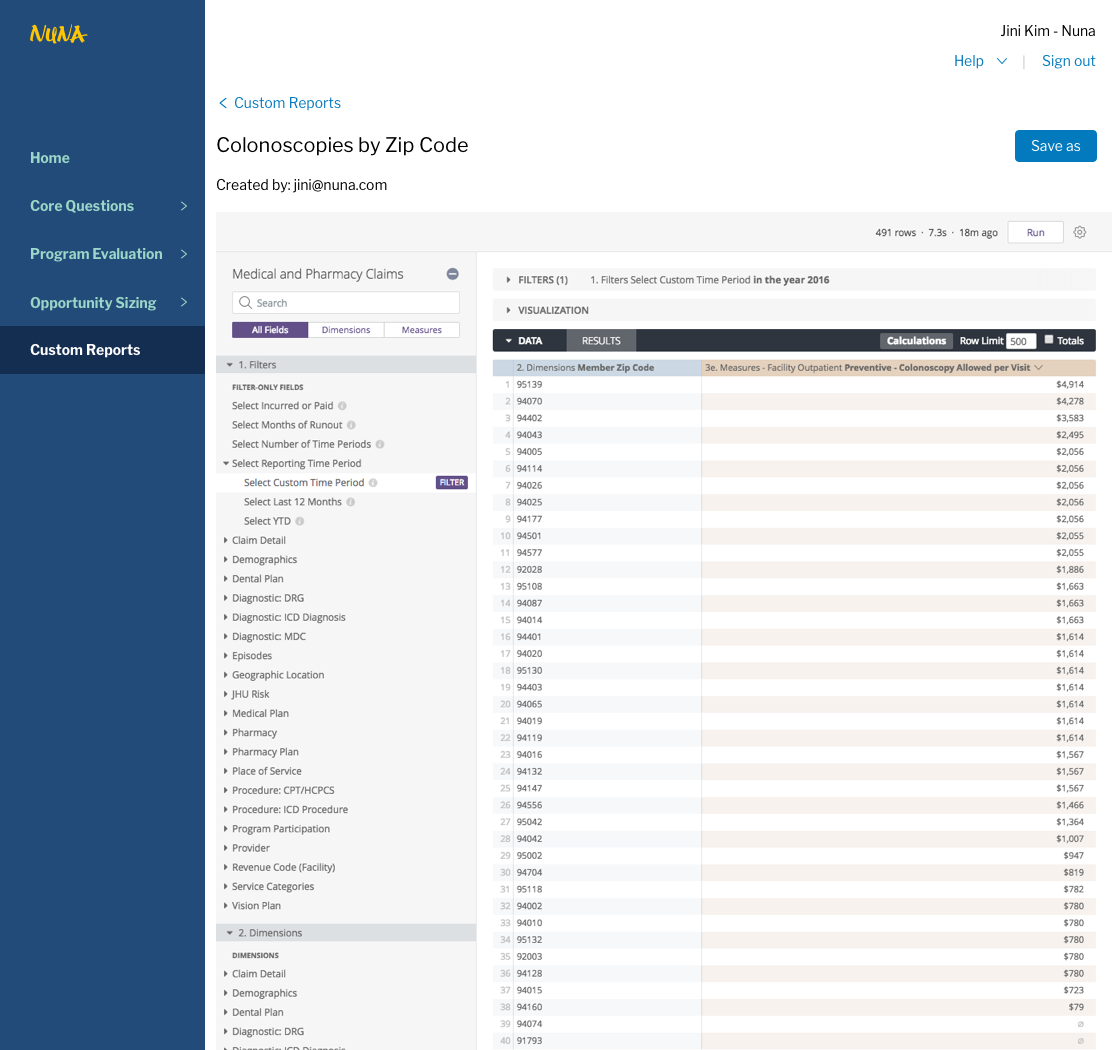Click info icon next to Select Last 12 Months

coord(351,502)
